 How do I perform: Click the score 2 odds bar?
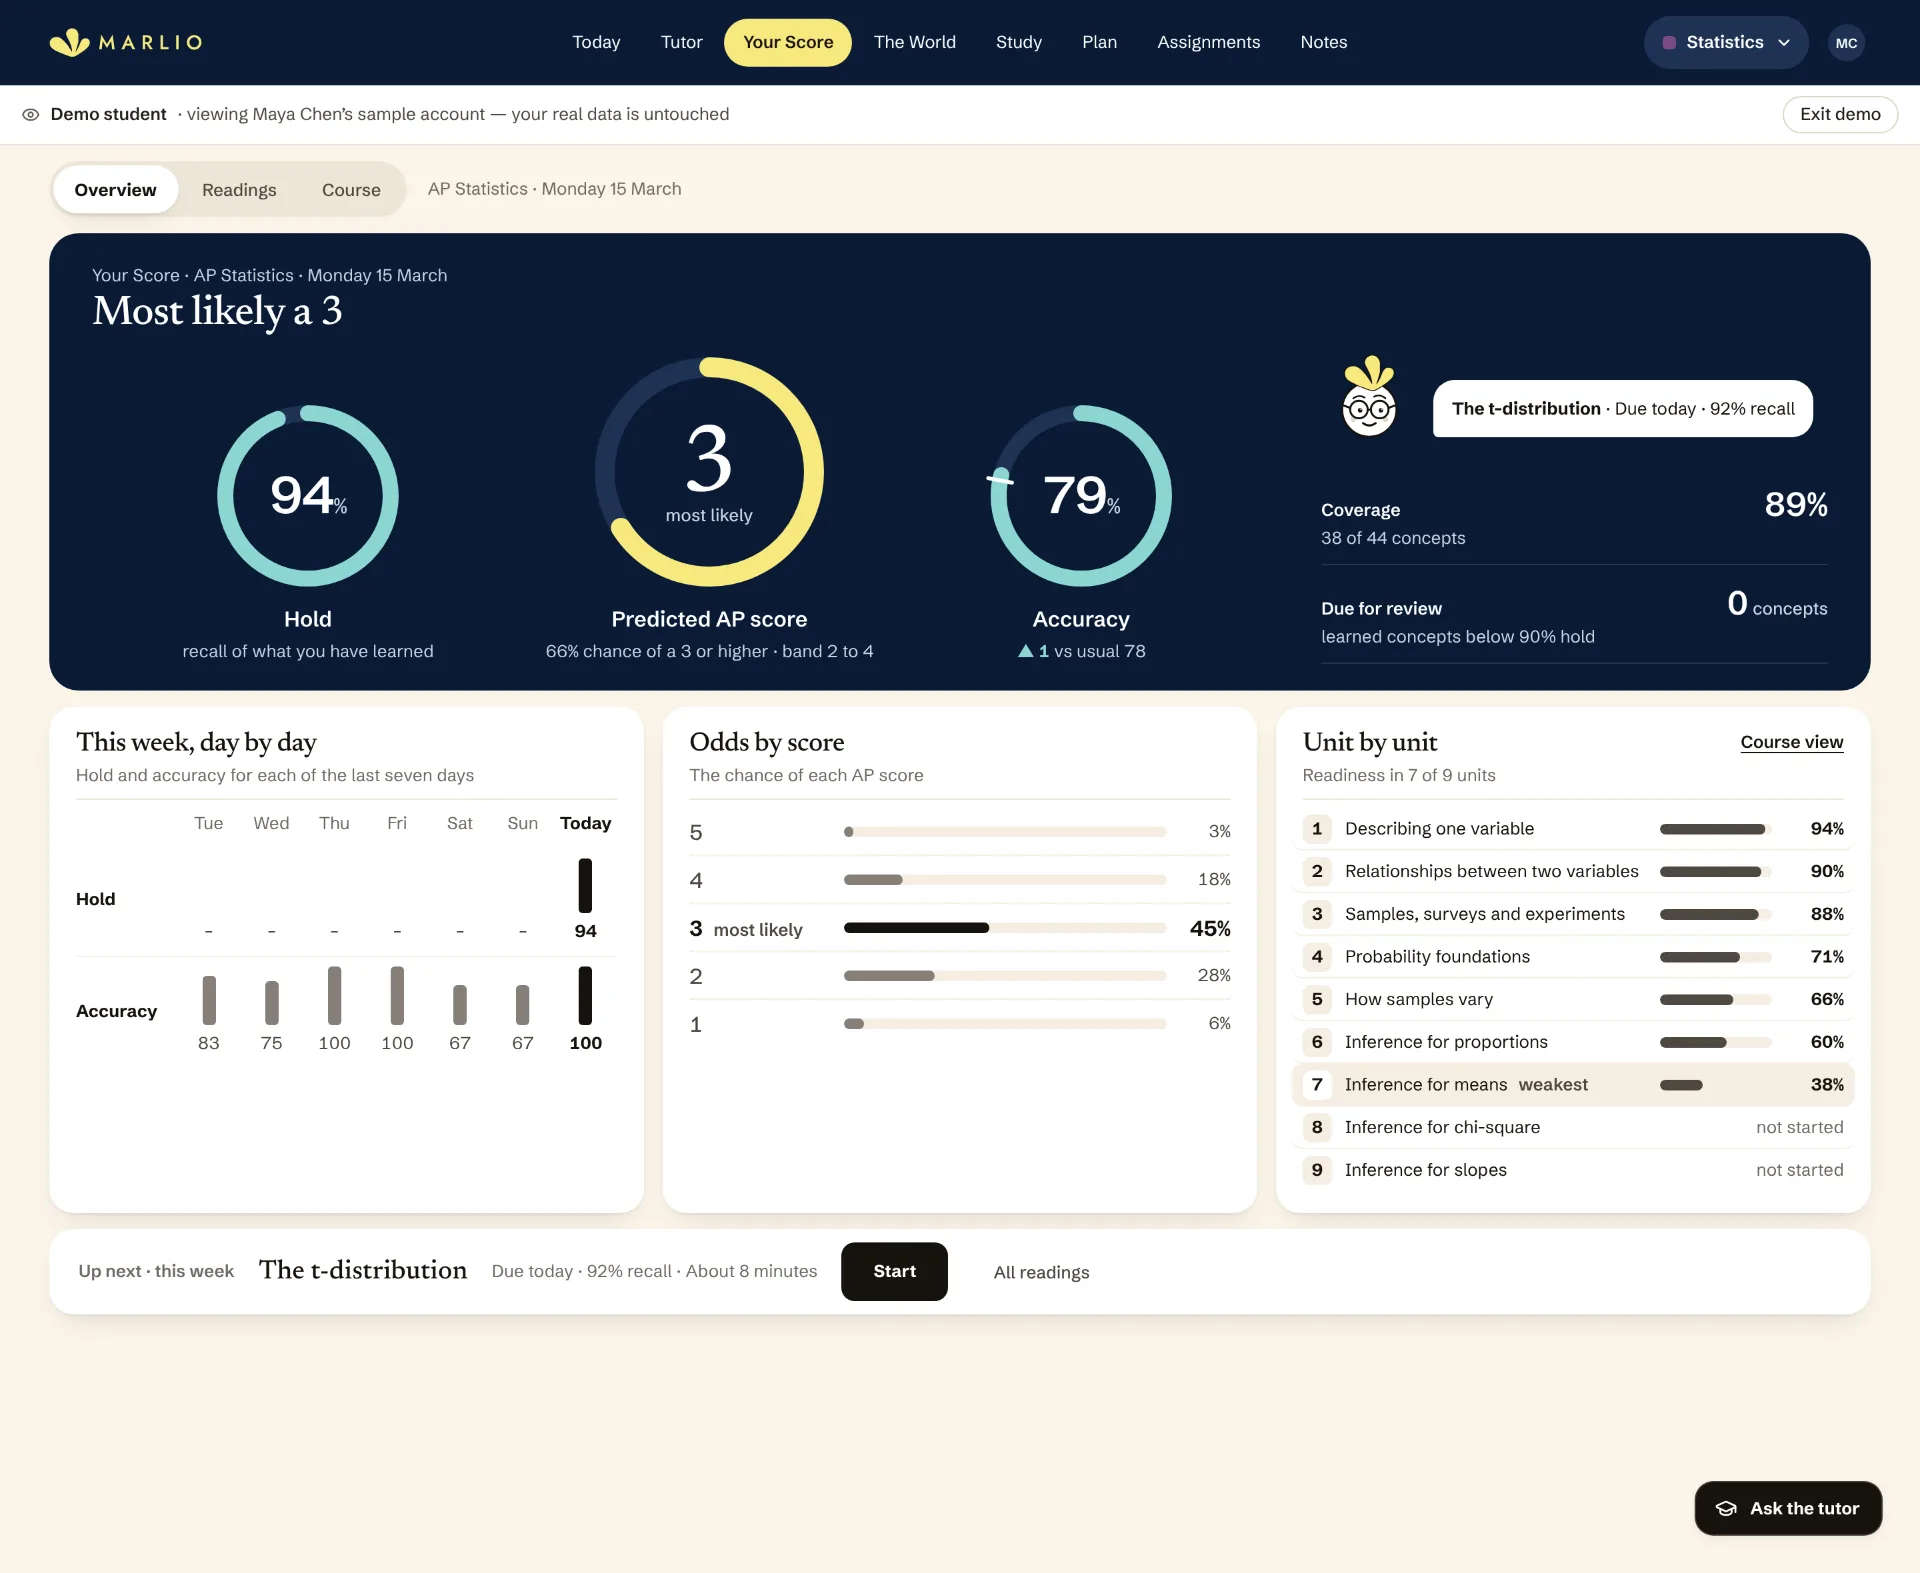1005,976
